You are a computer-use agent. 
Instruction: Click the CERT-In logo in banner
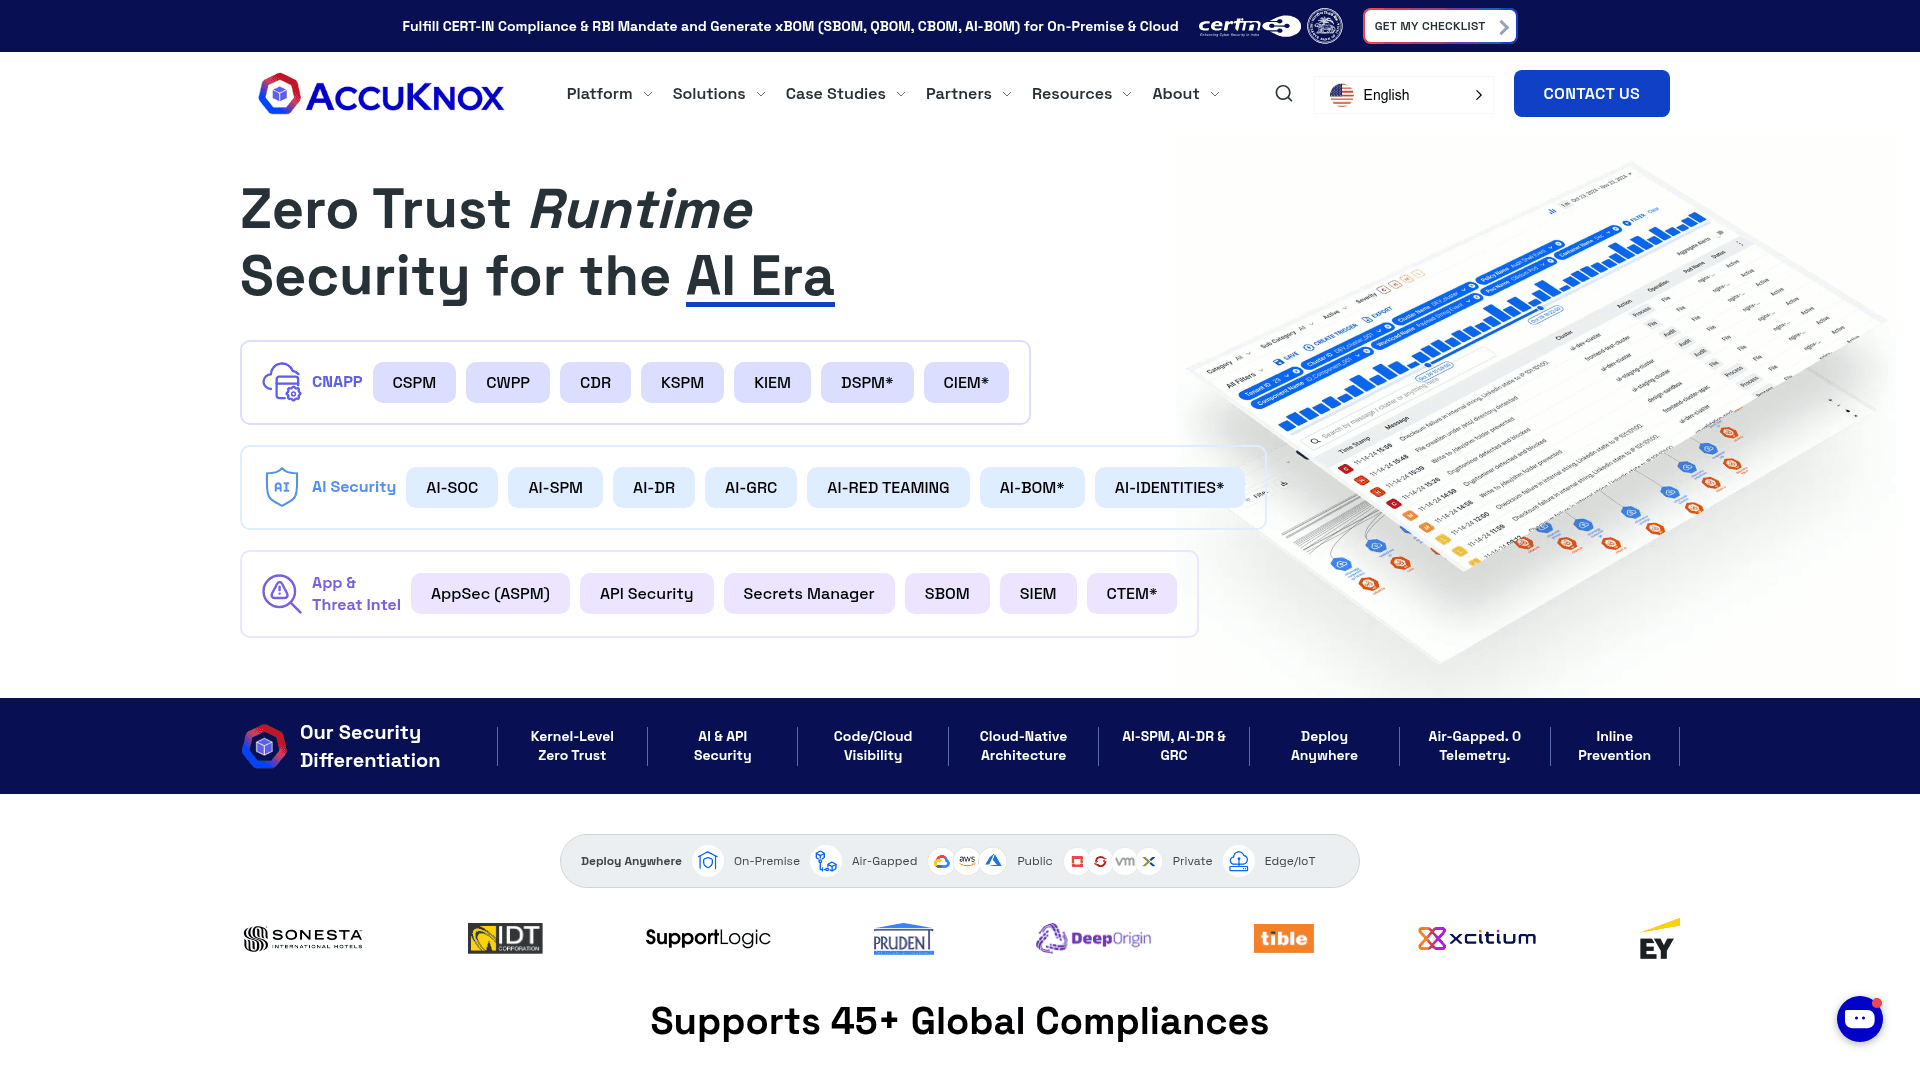pyautogui.click(x=1249, y=26)
